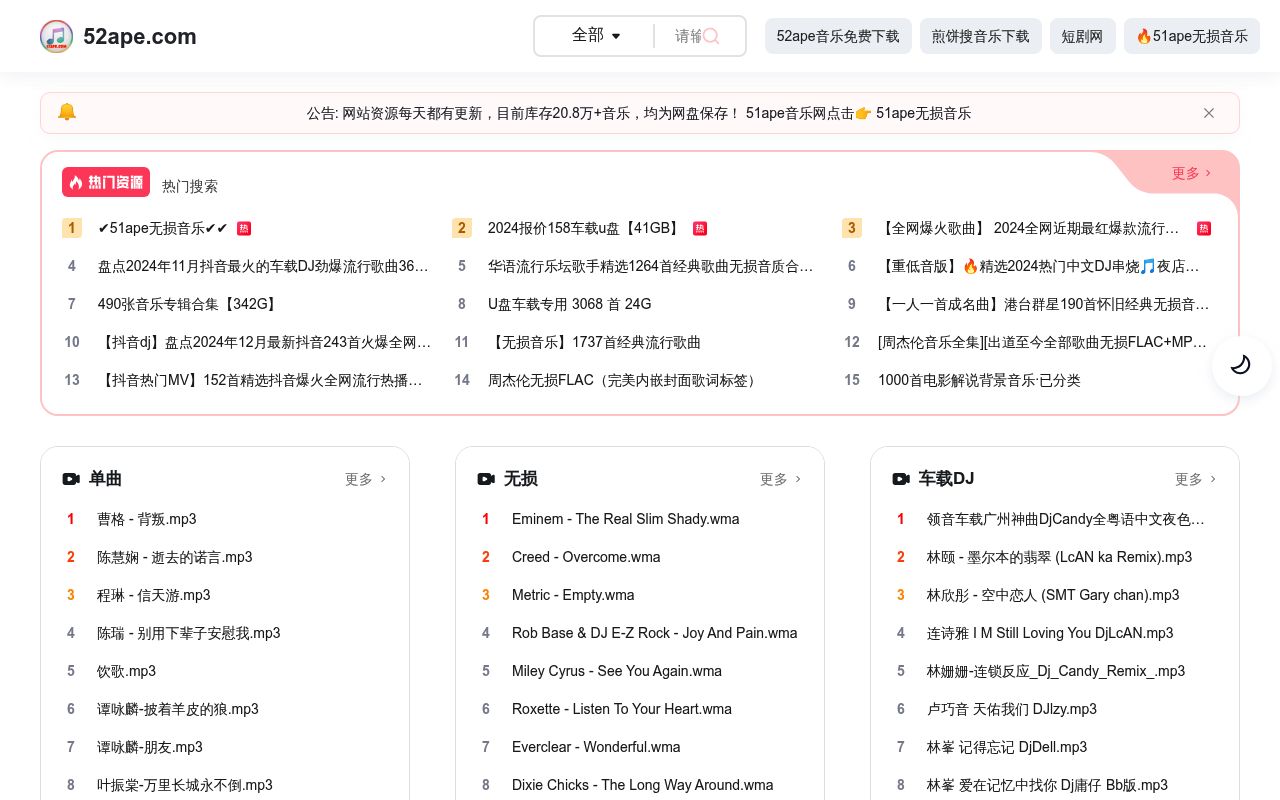Open 1000首电影解说背景音乐·已分类

(x=979, y=380)
